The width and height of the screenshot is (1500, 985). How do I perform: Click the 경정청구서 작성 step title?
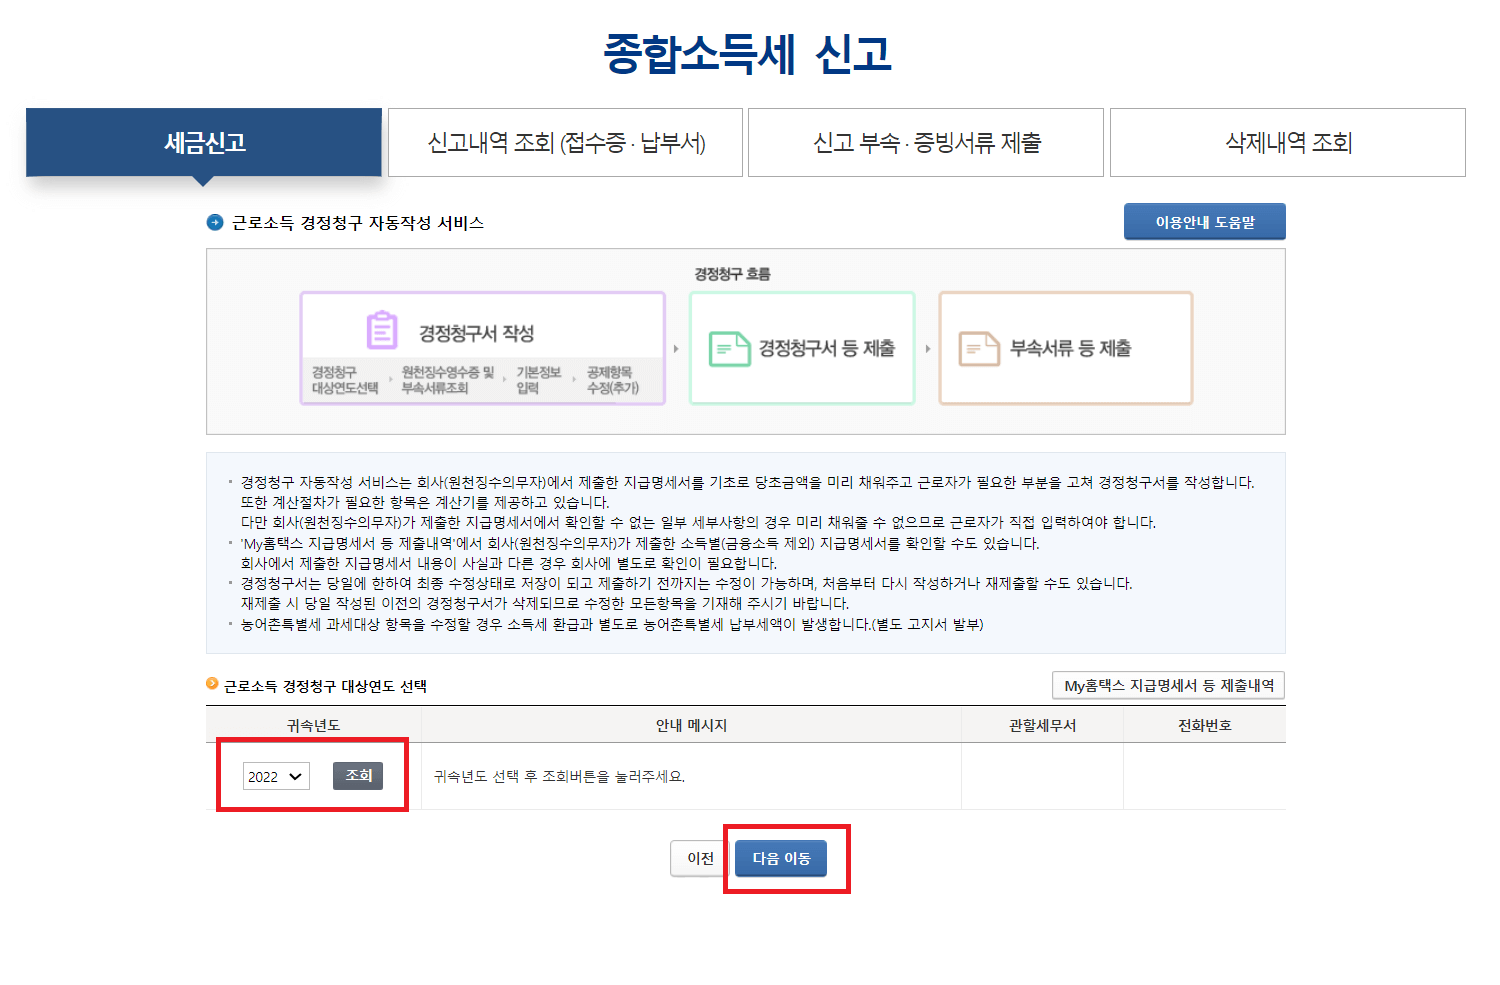(x=476, y=333)
